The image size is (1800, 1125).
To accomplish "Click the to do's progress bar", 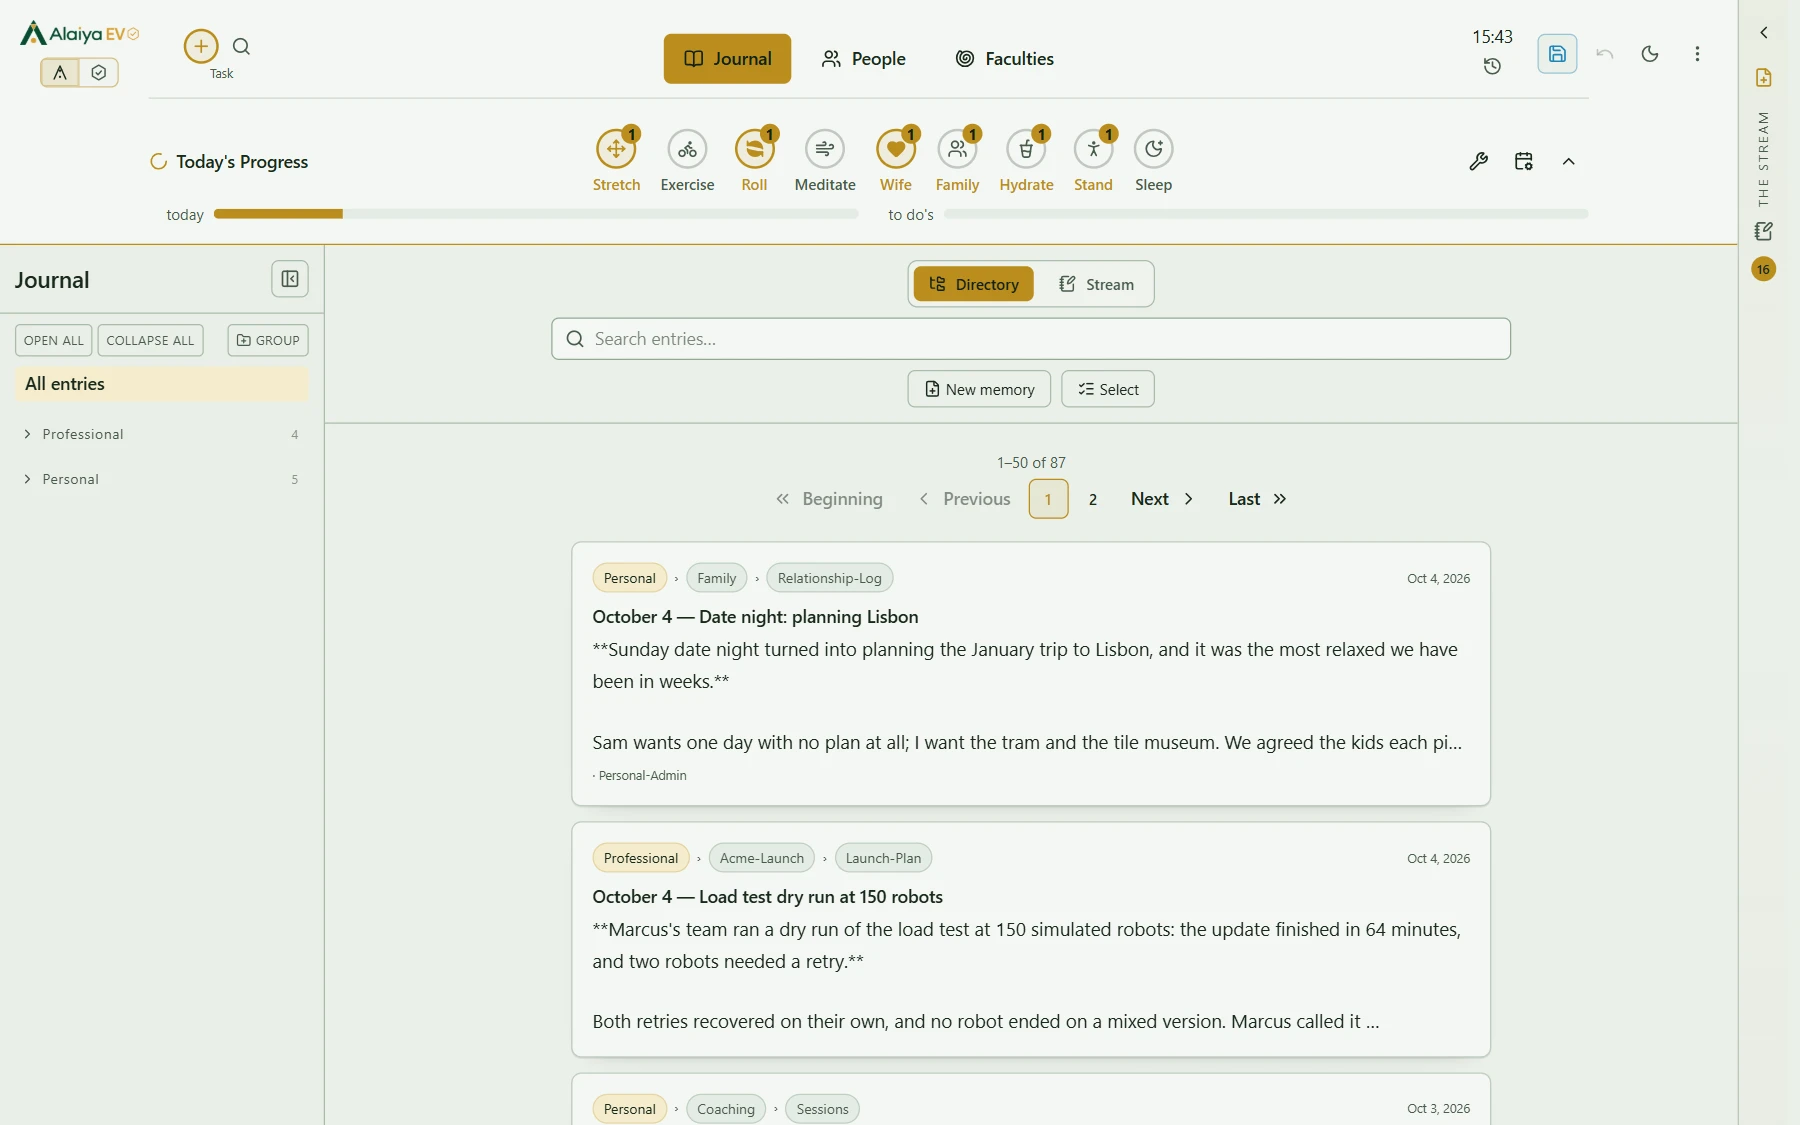I will [x=1266, y=214].
